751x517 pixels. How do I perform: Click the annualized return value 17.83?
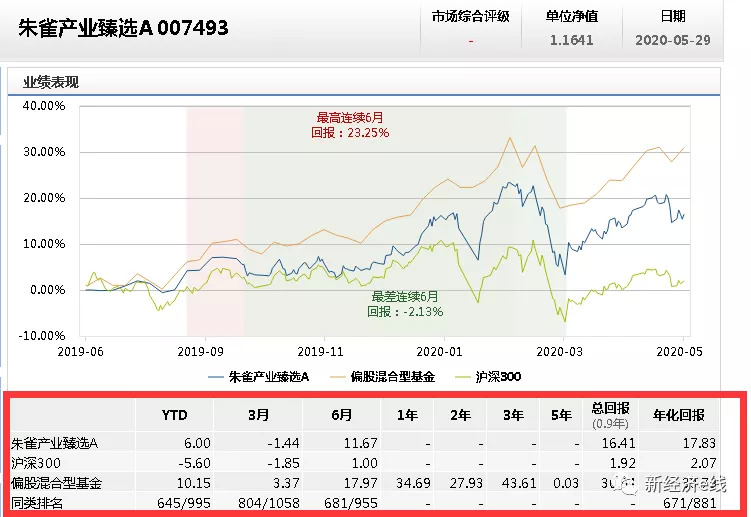(x=699, y=443)
